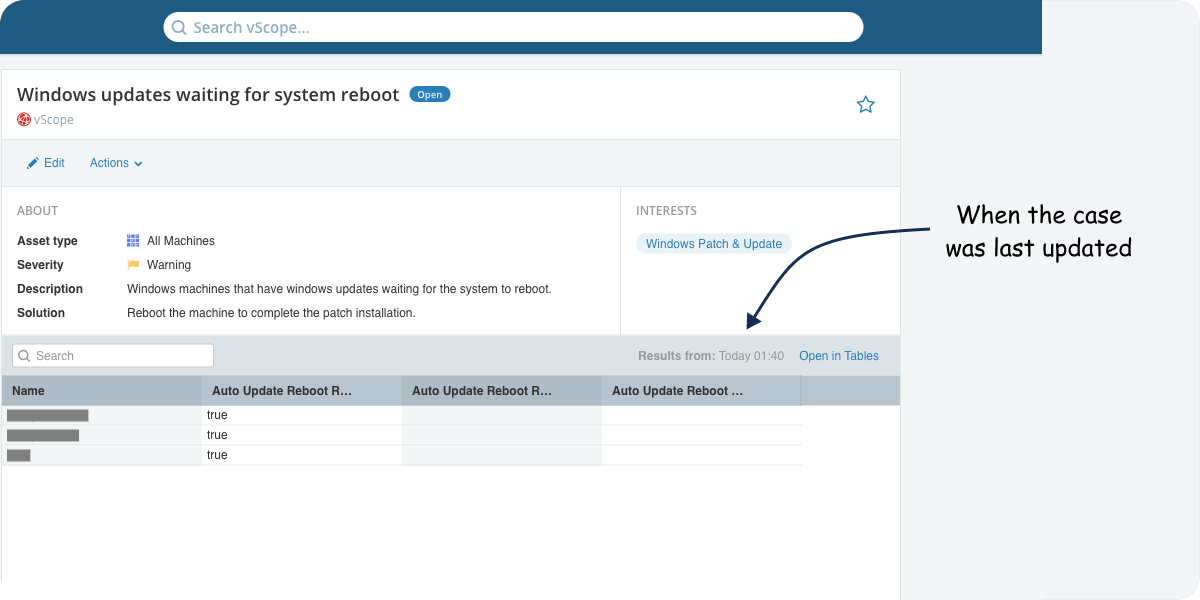Click the INTERESTS section heading
1200x600 pixels.
pyautogui.click(x=666, y=211)
